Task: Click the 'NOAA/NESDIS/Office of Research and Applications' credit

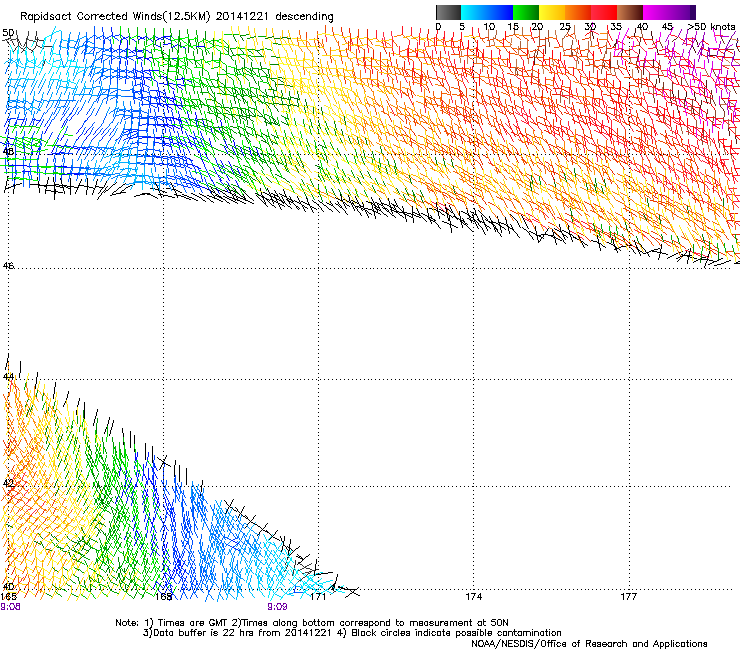Action: [x=589, y=644]
